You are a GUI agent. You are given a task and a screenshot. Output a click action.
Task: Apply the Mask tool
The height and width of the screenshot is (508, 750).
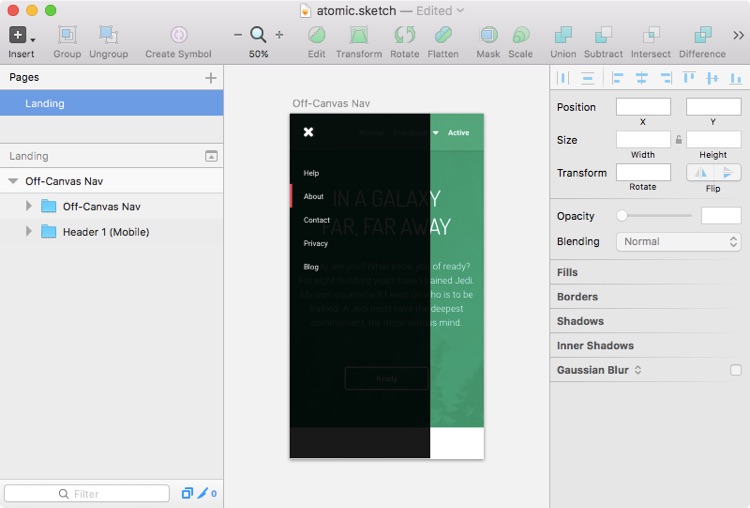click(488, 35)
